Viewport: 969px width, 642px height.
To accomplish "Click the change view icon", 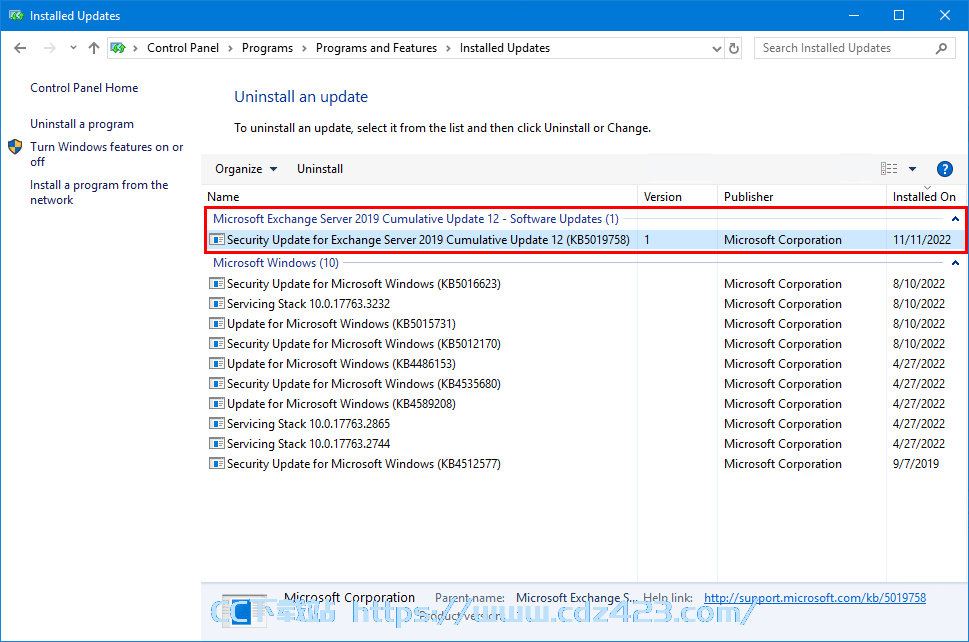I will click(889, 169).
